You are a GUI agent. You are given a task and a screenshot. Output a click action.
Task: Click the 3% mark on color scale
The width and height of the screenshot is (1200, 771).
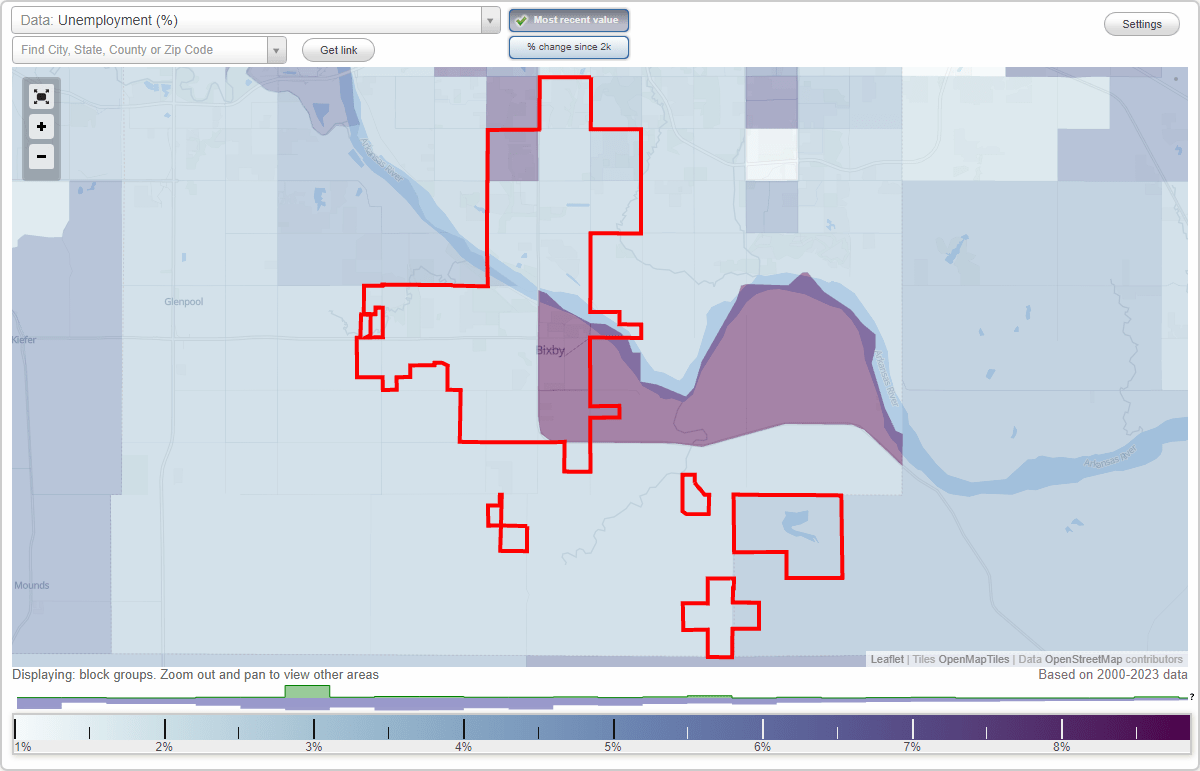(314, 746)
